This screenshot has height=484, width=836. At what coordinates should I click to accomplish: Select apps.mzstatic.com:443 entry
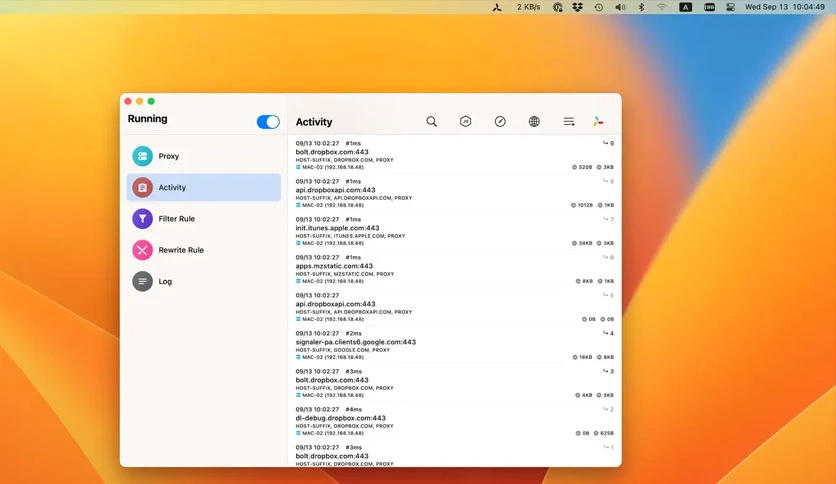[x=454, y=269]
